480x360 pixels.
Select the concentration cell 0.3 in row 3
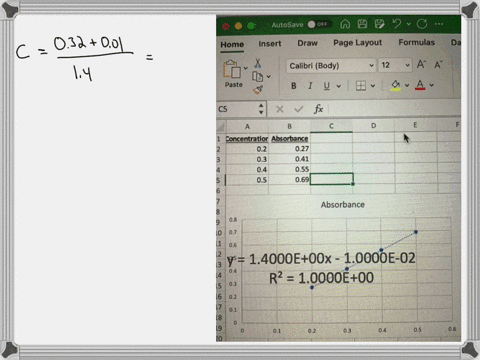click(x=247, y=159)
